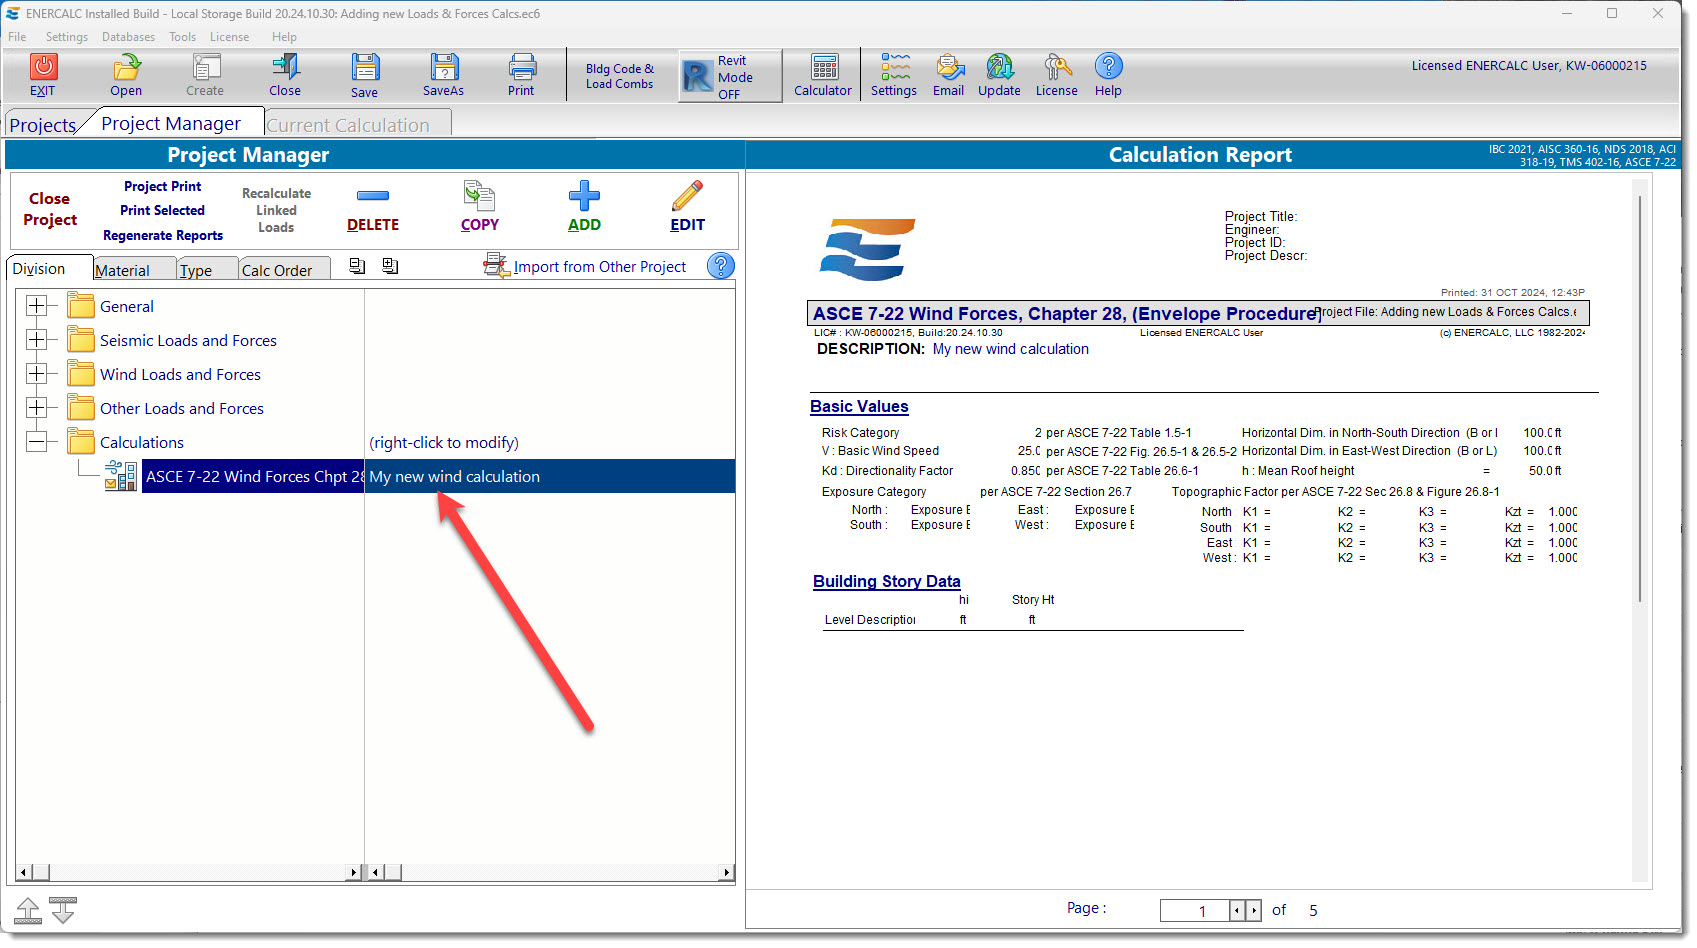Run the Update check icon
The image size is (1697, 948).
click(998, 74)
